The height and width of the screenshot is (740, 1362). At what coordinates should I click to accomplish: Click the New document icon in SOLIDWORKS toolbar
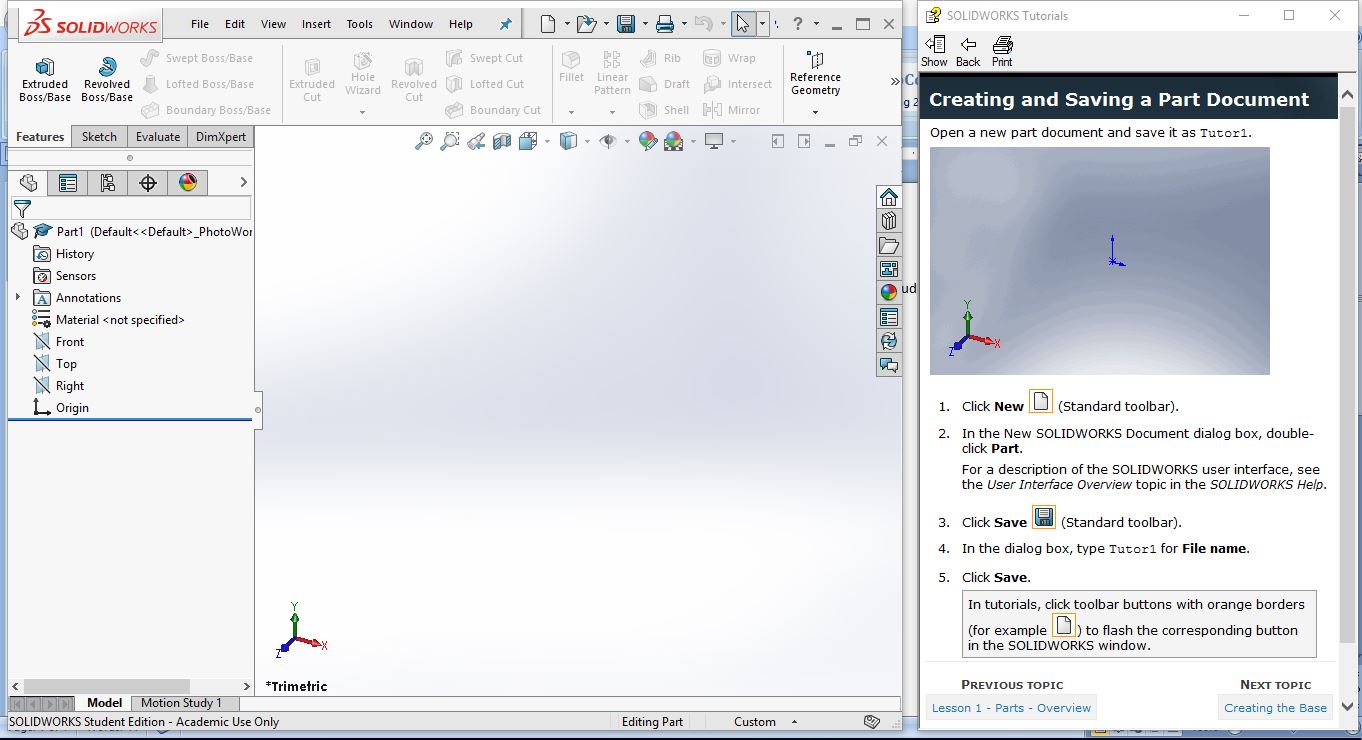point(547,24)
